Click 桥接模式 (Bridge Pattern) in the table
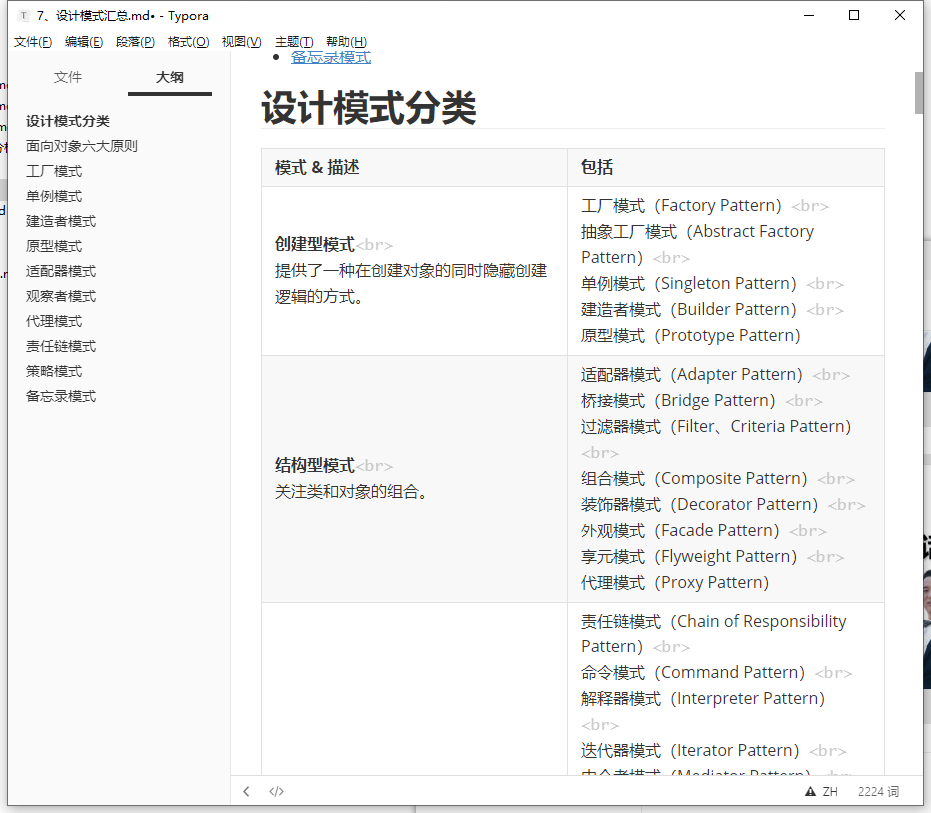The image size is (931, 813). 678,401
